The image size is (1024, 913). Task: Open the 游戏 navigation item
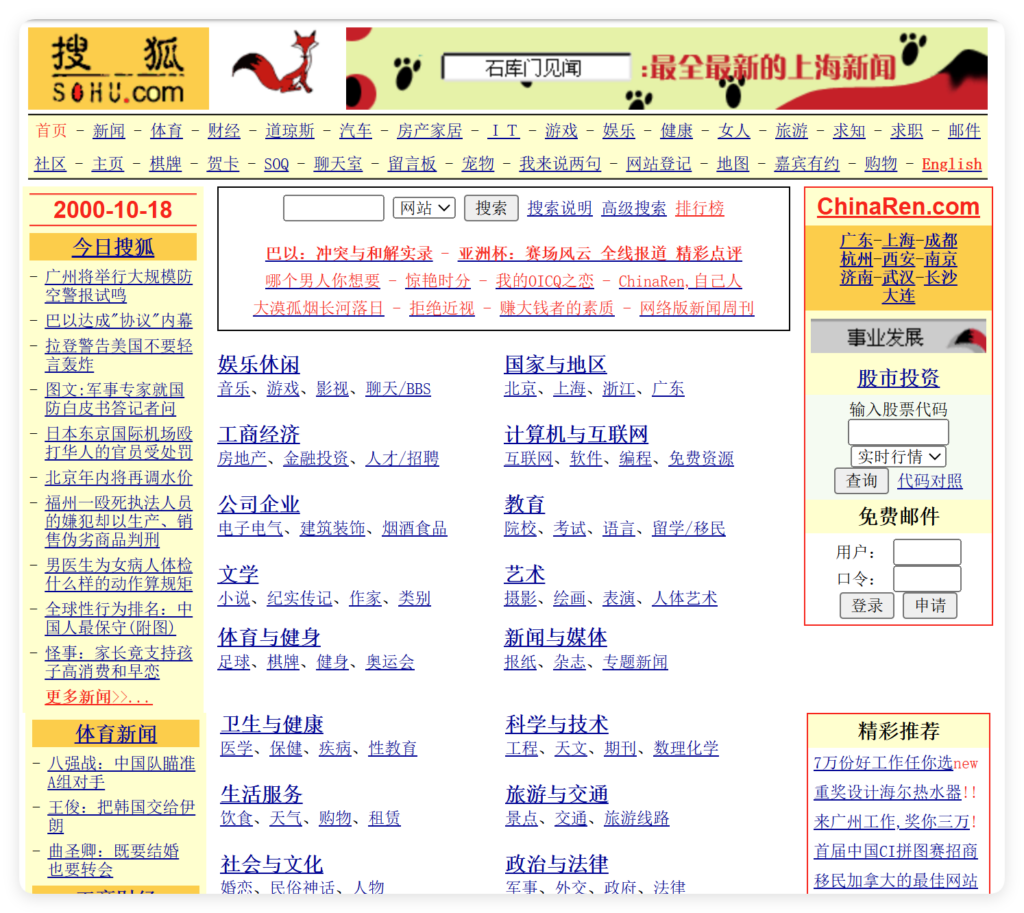point(561,131)
